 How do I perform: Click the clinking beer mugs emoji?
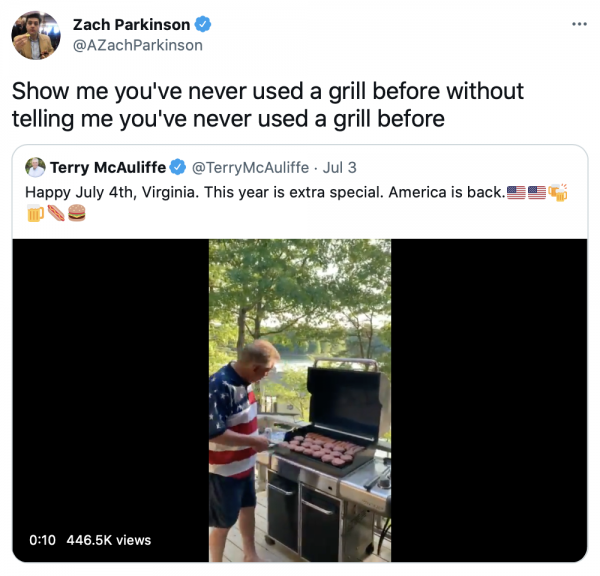point(558,193)
